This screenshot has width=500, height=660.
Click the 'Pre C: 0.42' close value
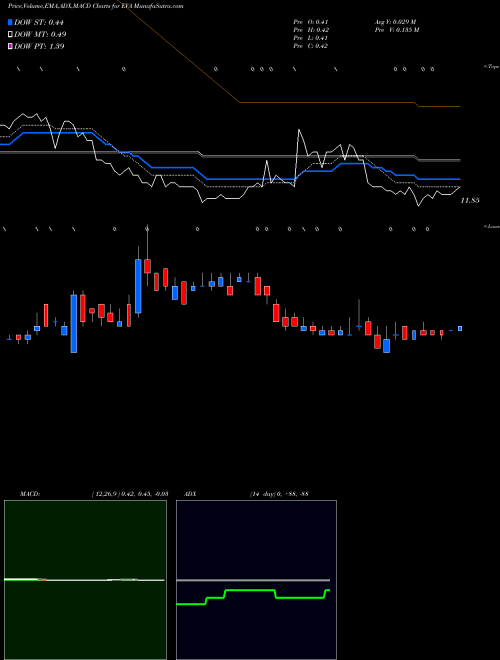coord(311,46)
